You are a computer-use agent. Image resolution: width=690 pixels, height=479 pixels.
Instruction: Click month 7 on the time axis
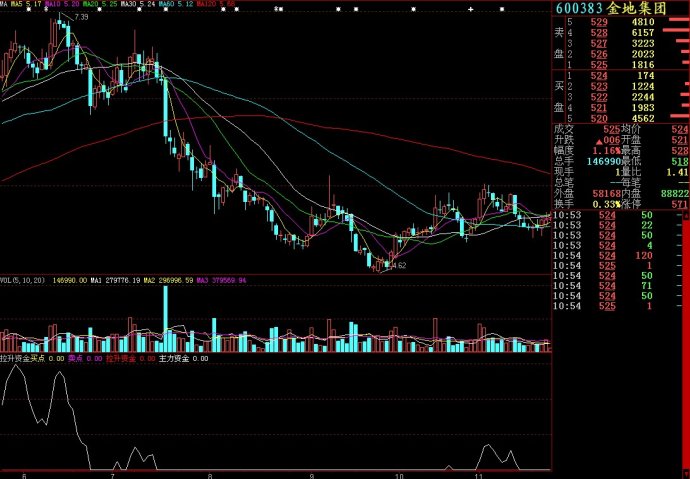(113, 475)
